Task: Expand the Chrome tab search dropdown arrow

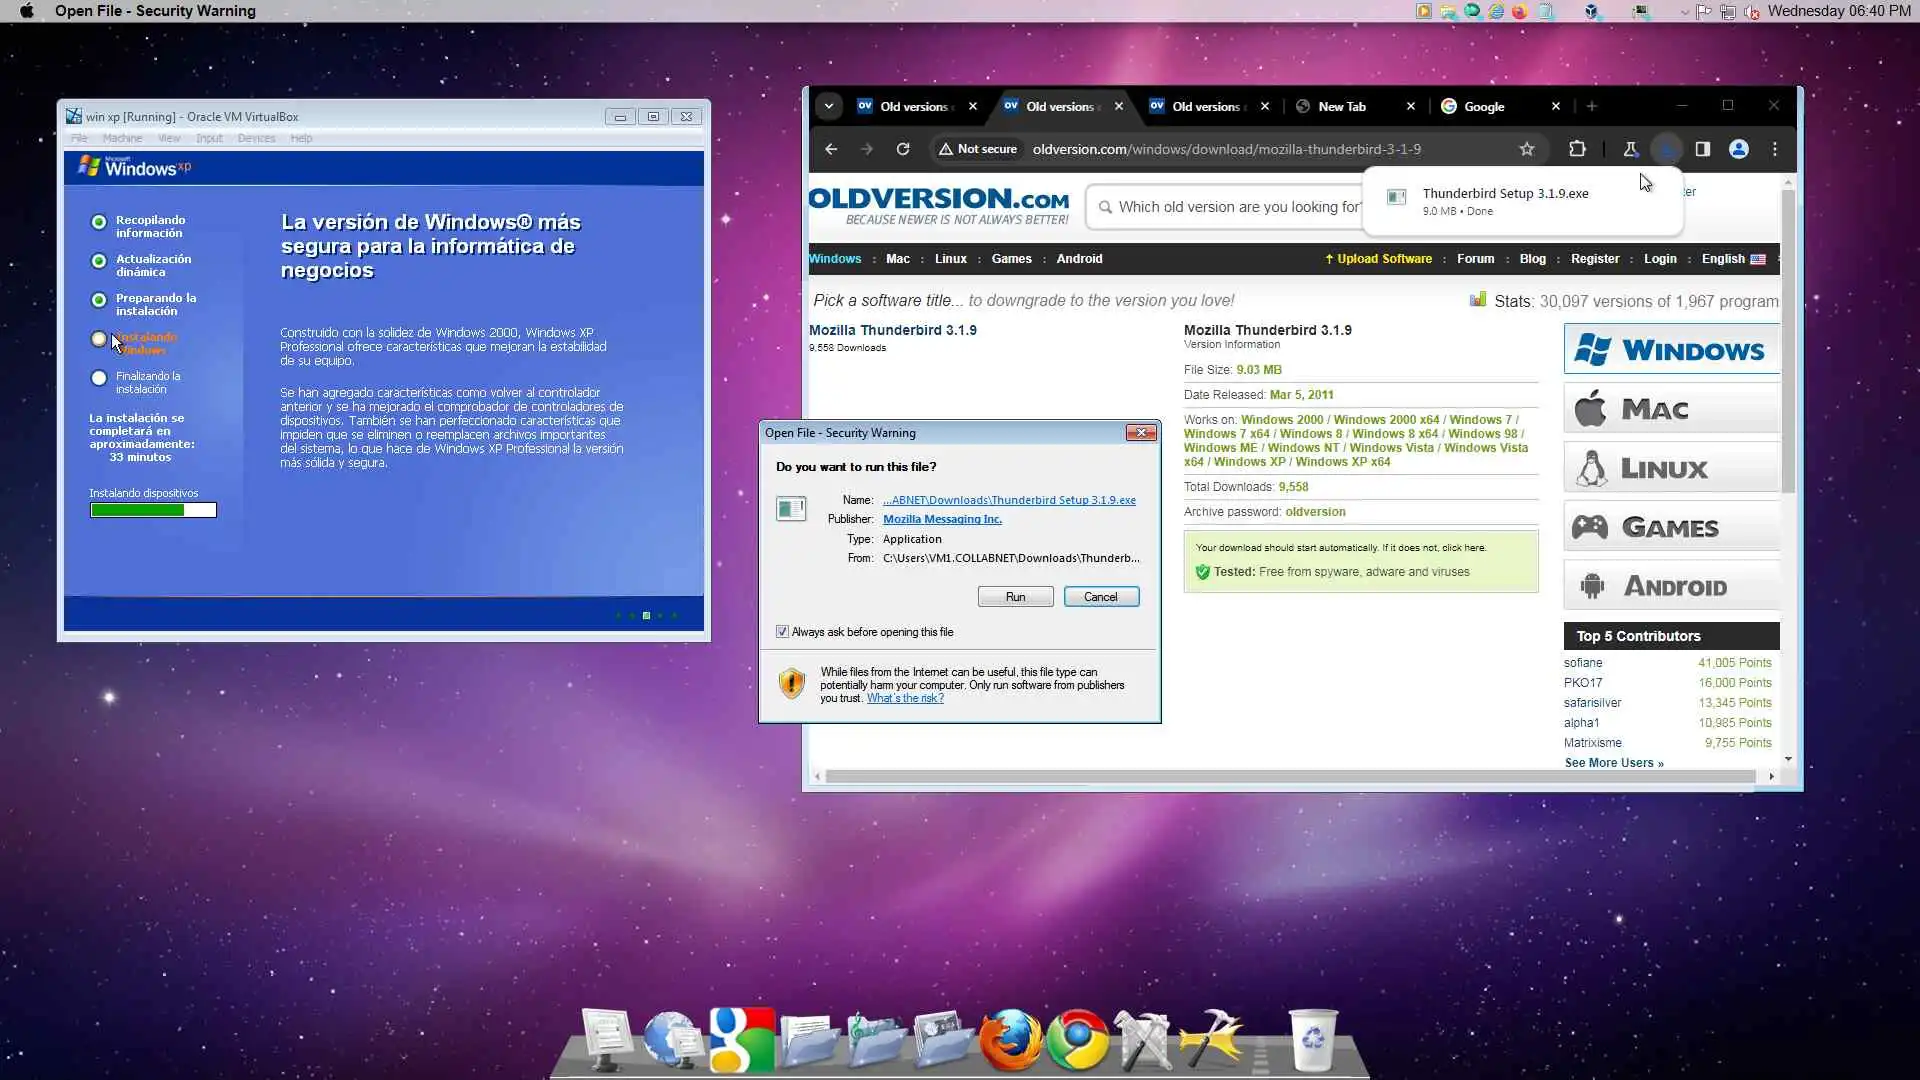Action: [x=828, y=106]
